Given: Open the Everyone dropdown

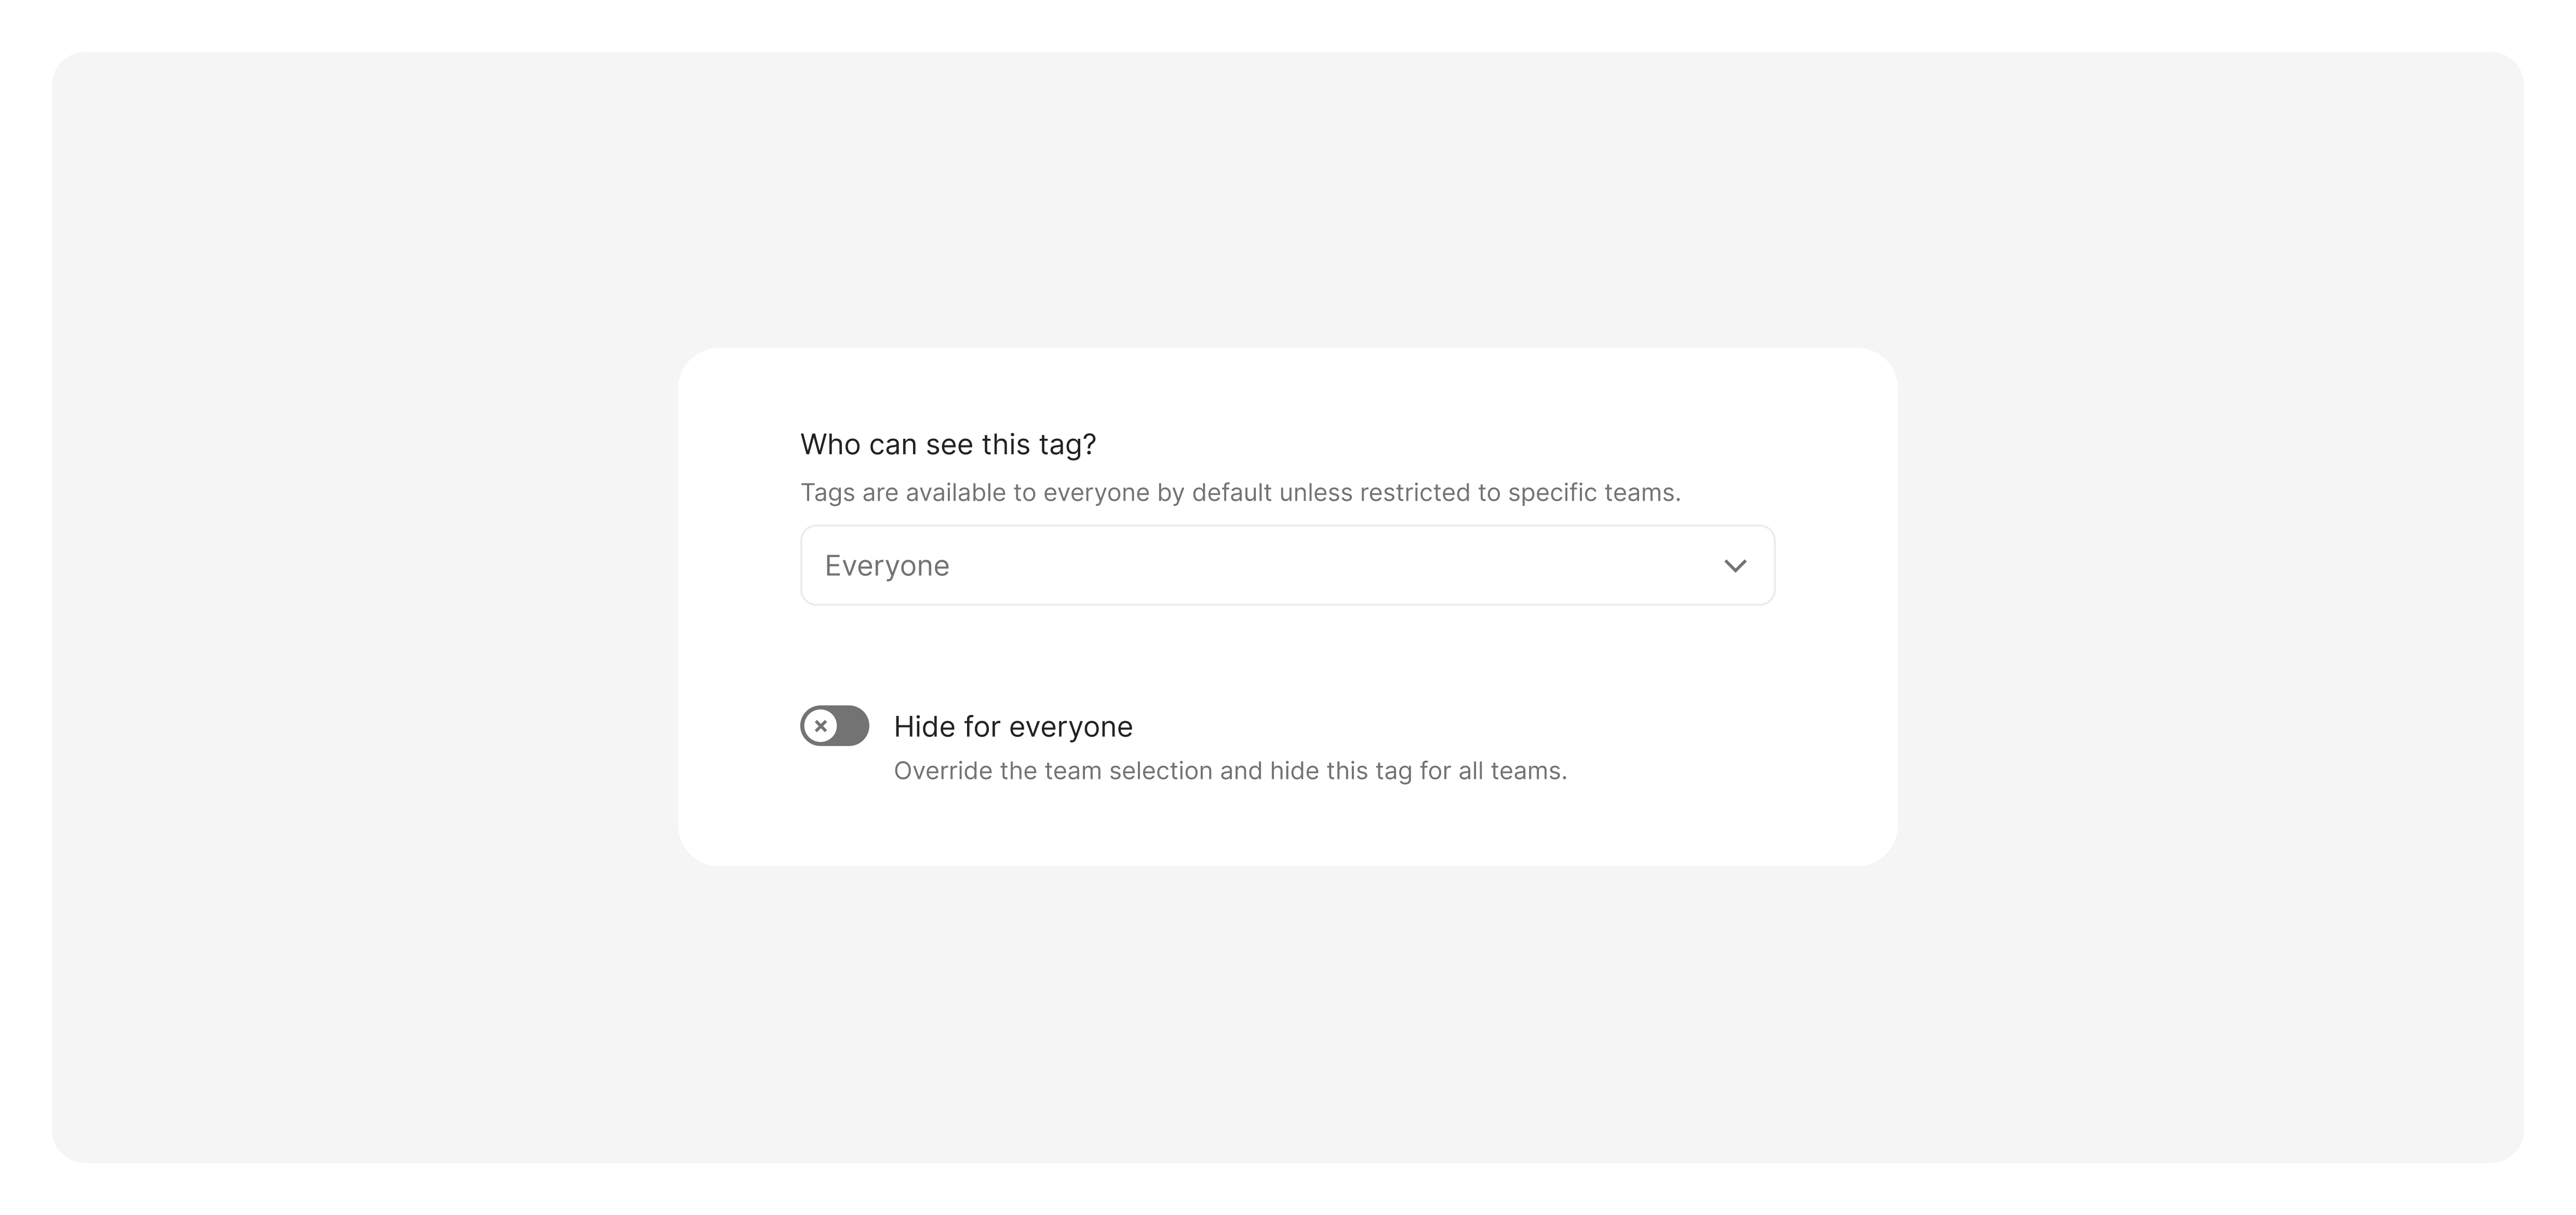Looking at the screenshot, I should pyautogui.click(x=1287, y=566).
